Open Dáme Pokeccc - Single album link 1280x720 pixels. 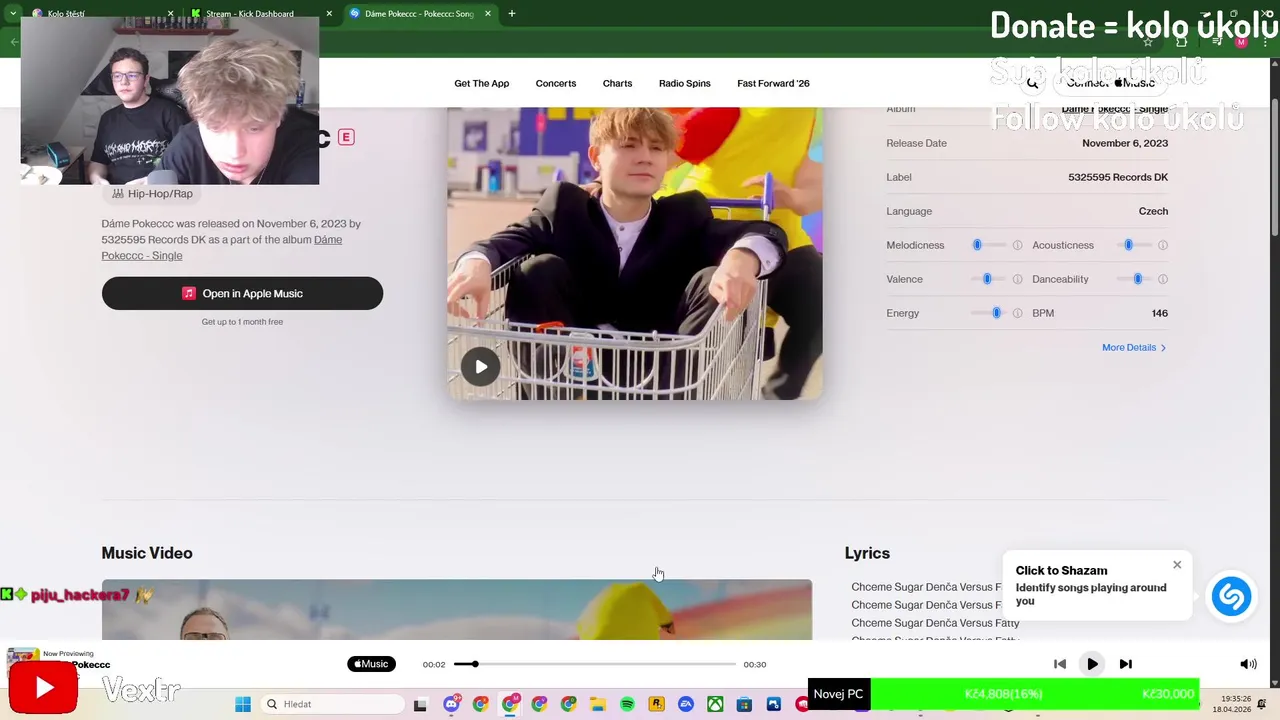coord(222,247)
